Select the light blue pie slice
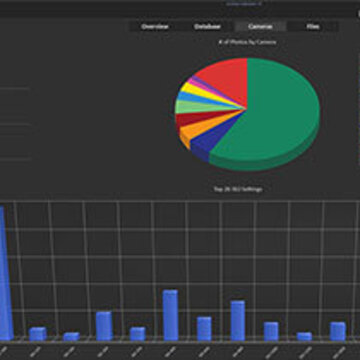The image size is (360, 360). 197,98
